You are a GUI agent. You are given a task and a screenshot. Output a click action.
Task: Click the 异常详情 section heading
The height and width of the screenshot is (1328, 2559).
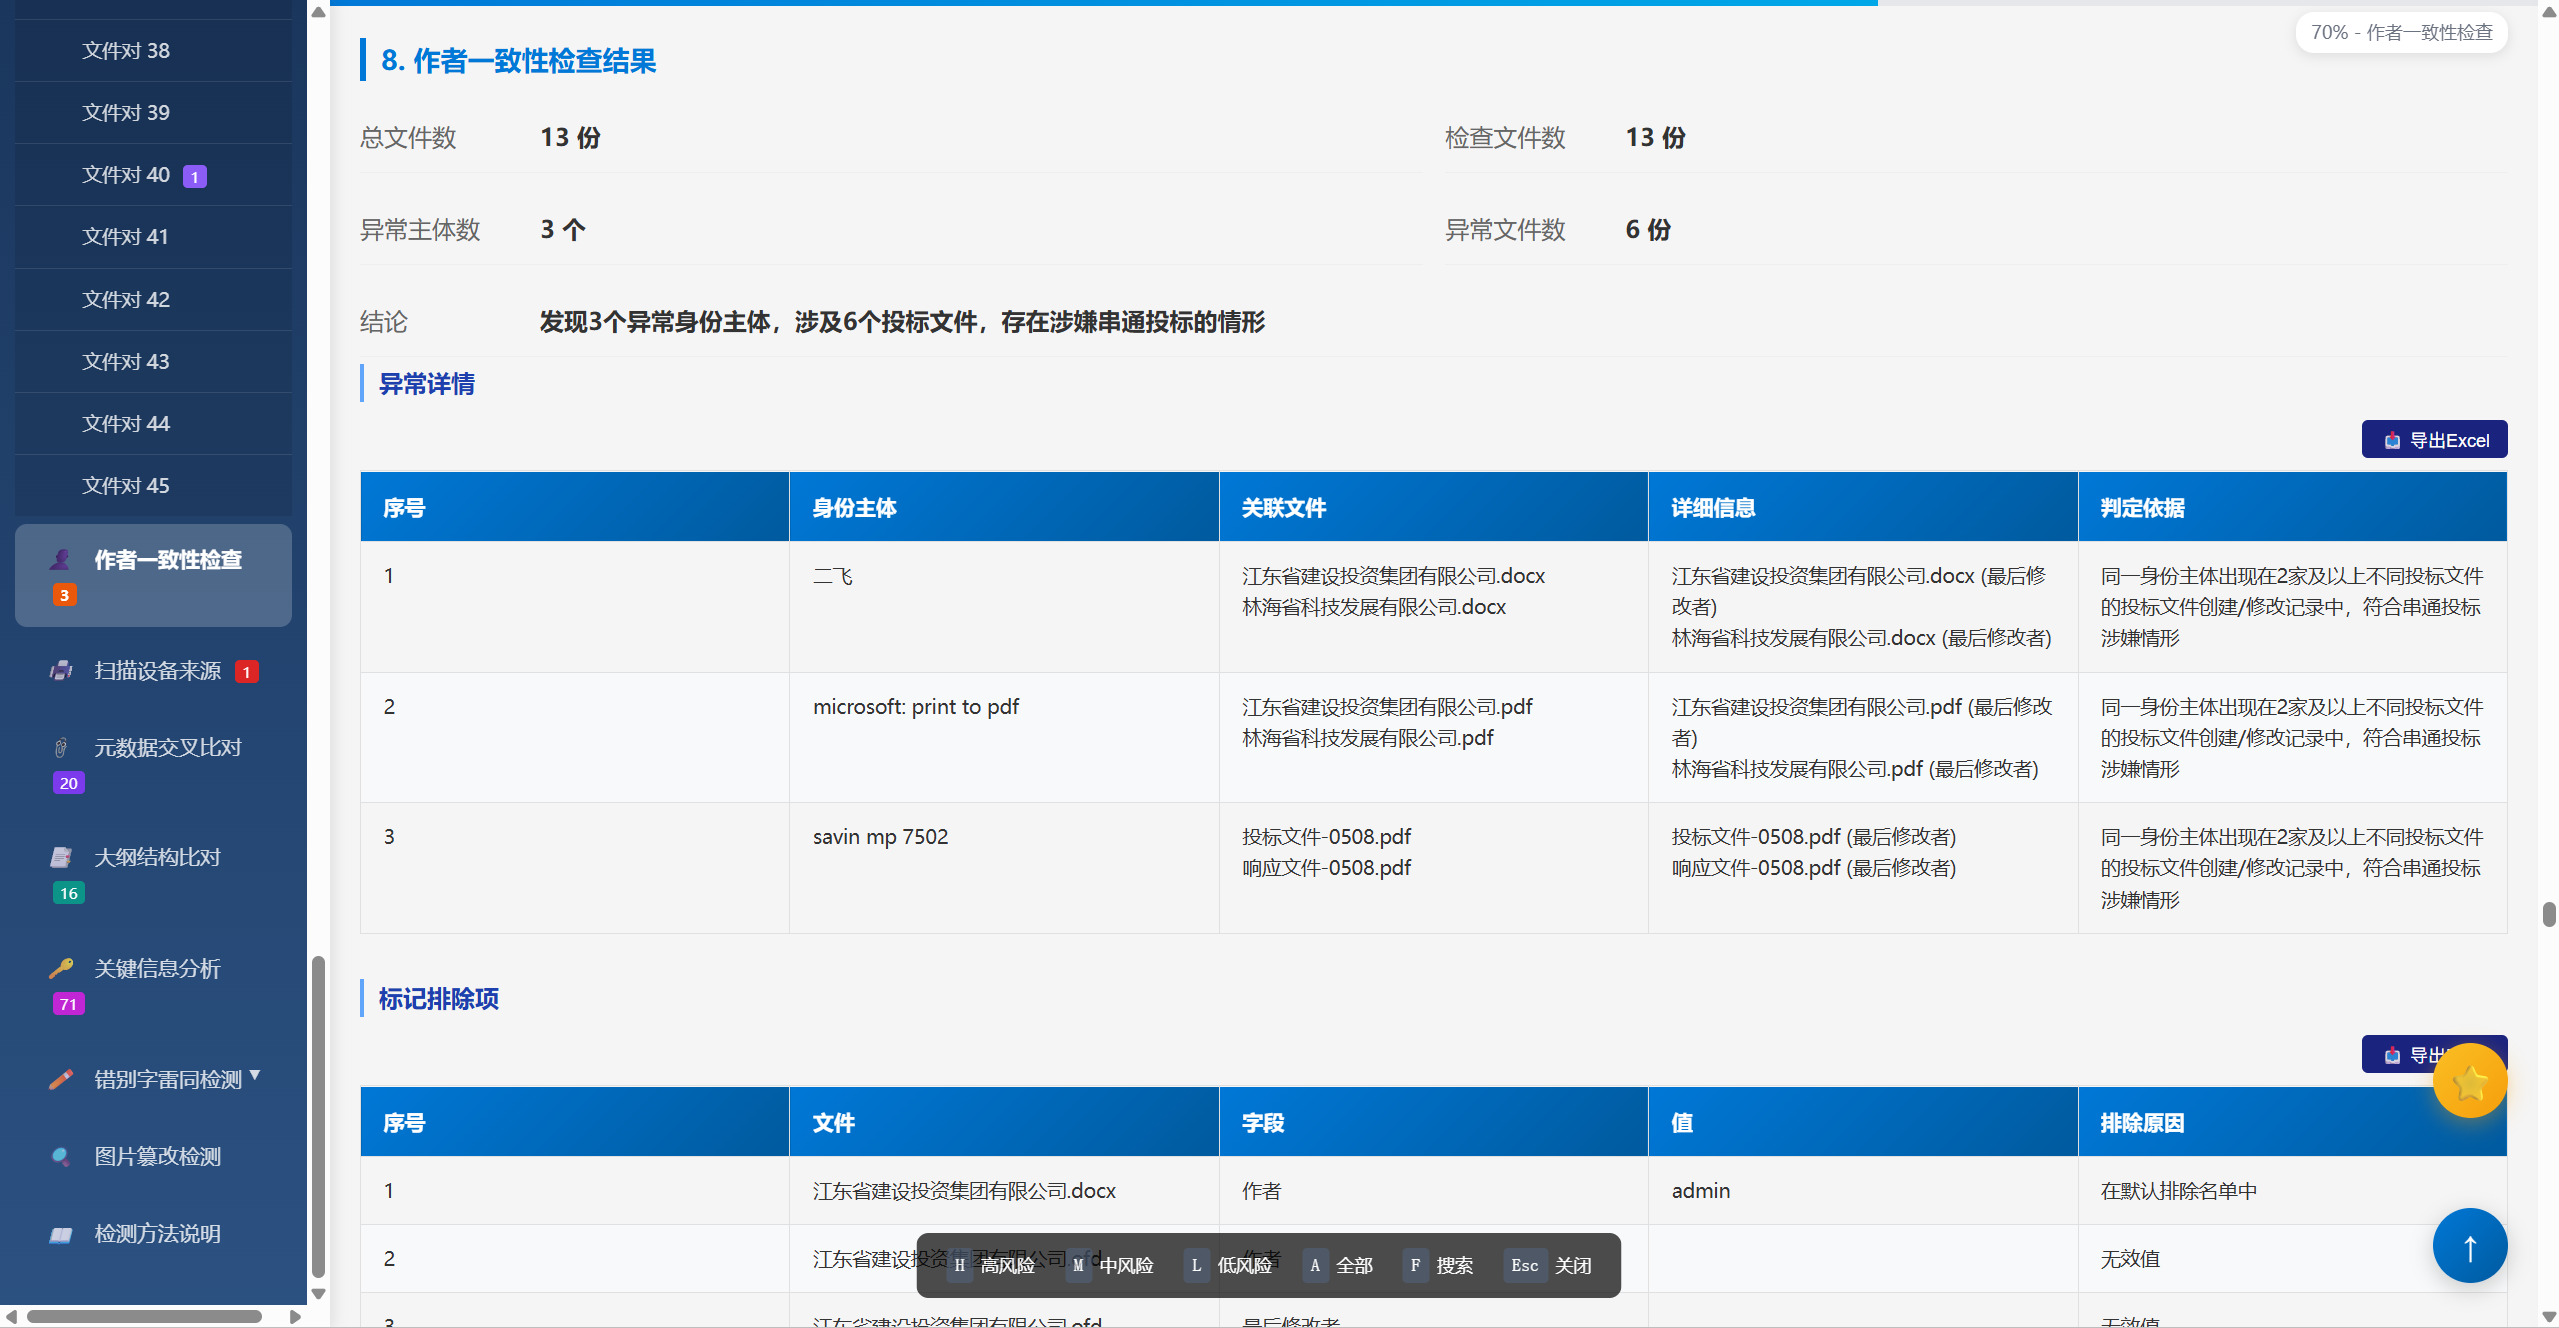pos(427,384)
